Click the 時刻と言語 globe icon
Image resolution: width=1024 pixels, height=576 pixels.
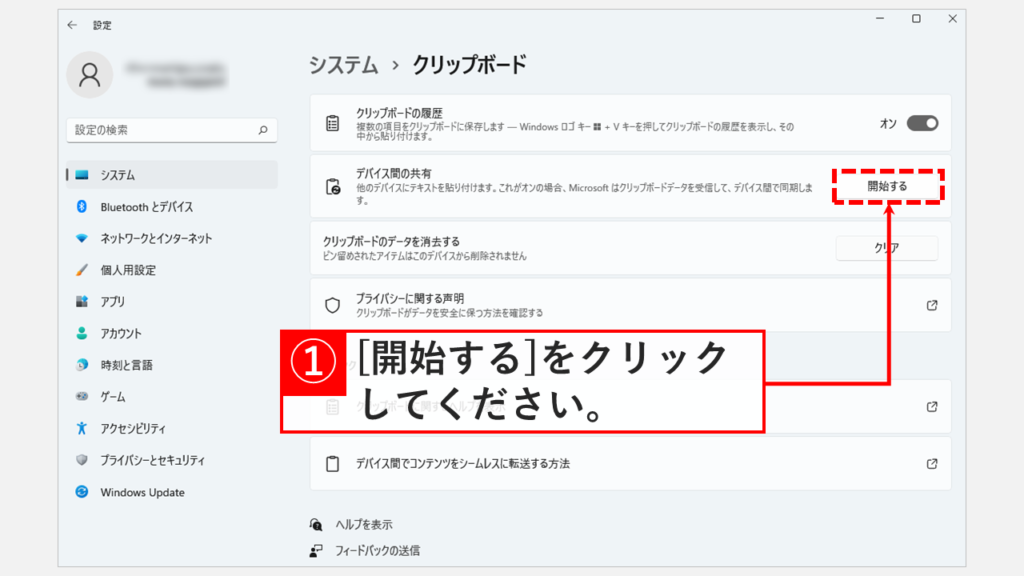coord(82,365)
